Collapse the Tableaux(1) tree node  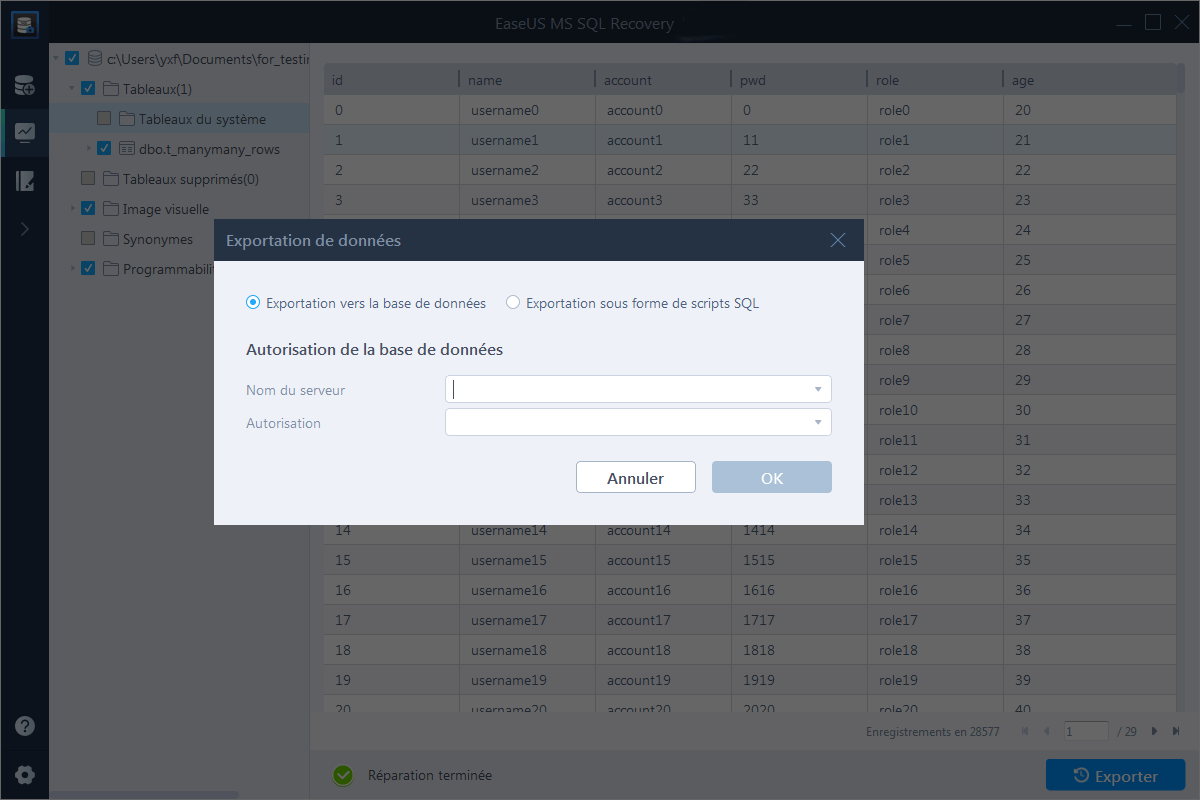pyautogui.click(x=72, y=89)
